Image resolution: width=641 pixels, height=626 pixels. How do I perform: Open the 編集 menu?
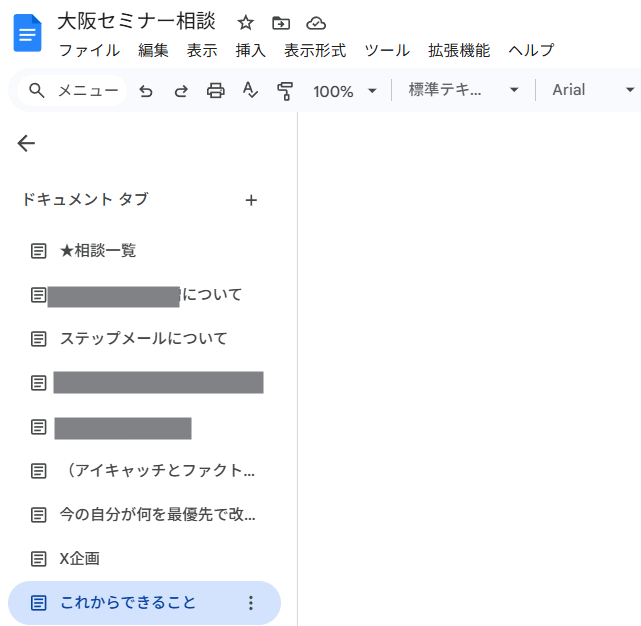153,51
